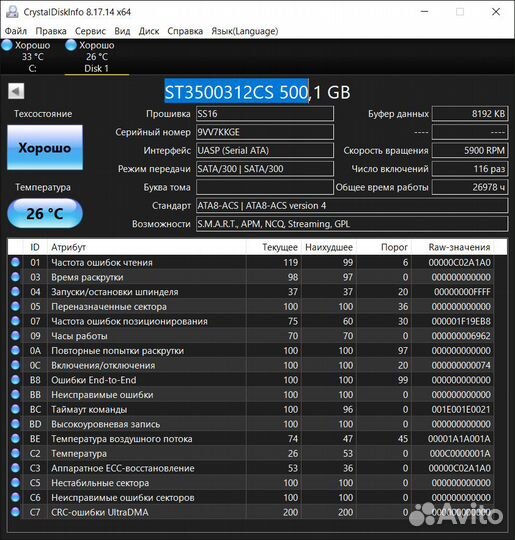
Task: Click status icon for Неисправимые ошибки секторов
Action: tap(15, 497)
